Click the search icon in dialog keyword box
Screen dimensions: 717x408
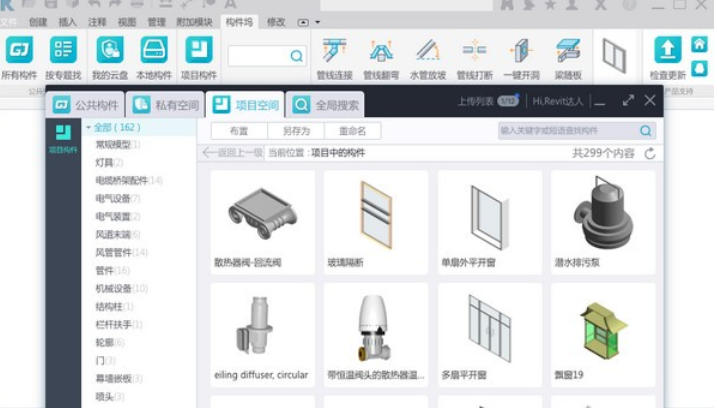pos(646,131)
